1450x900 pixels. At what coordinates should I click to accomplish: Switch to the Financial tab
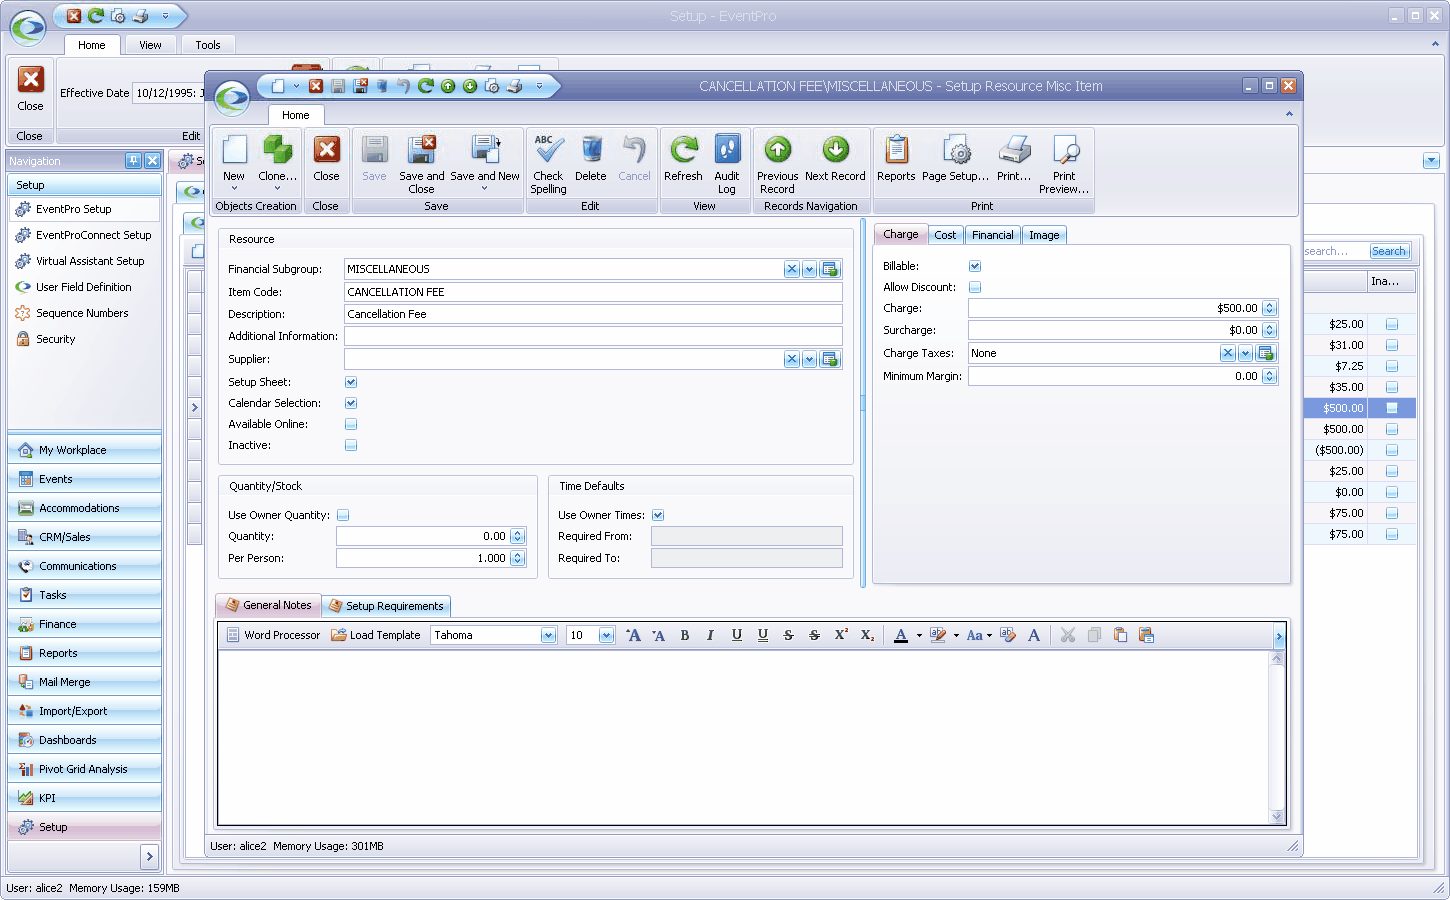[x=992, y=235]
